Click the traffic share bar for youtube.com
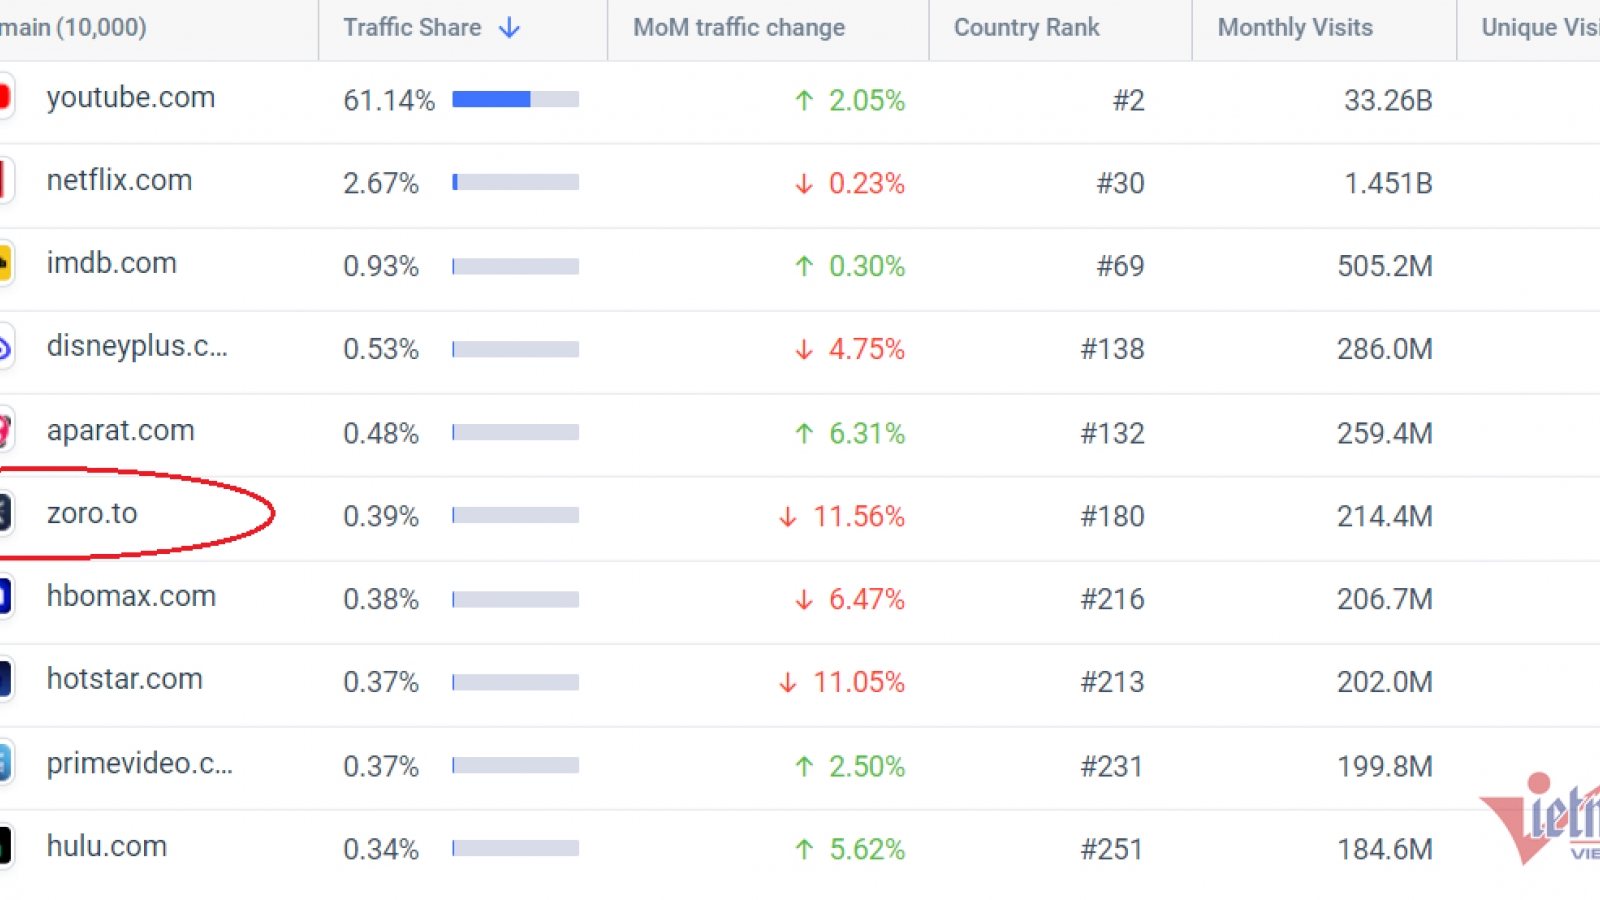 click(x=516, y=99)
